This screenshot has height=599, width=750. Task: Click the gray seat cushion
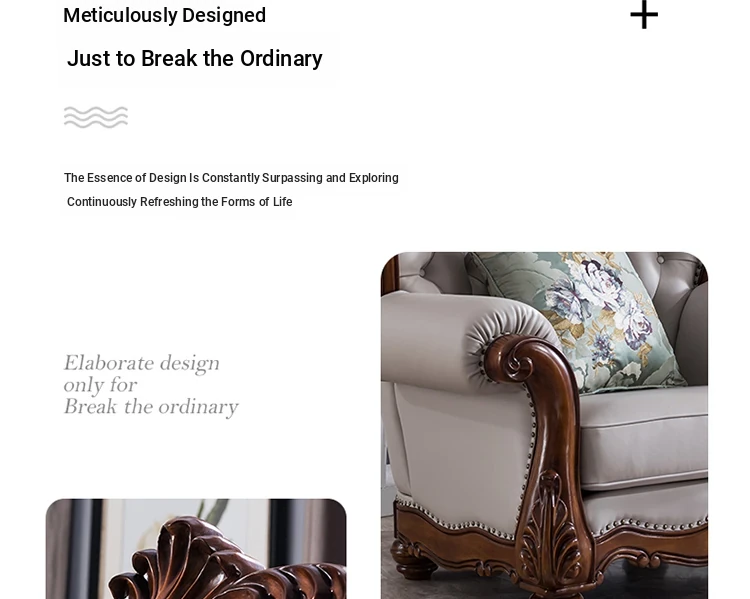643,438
